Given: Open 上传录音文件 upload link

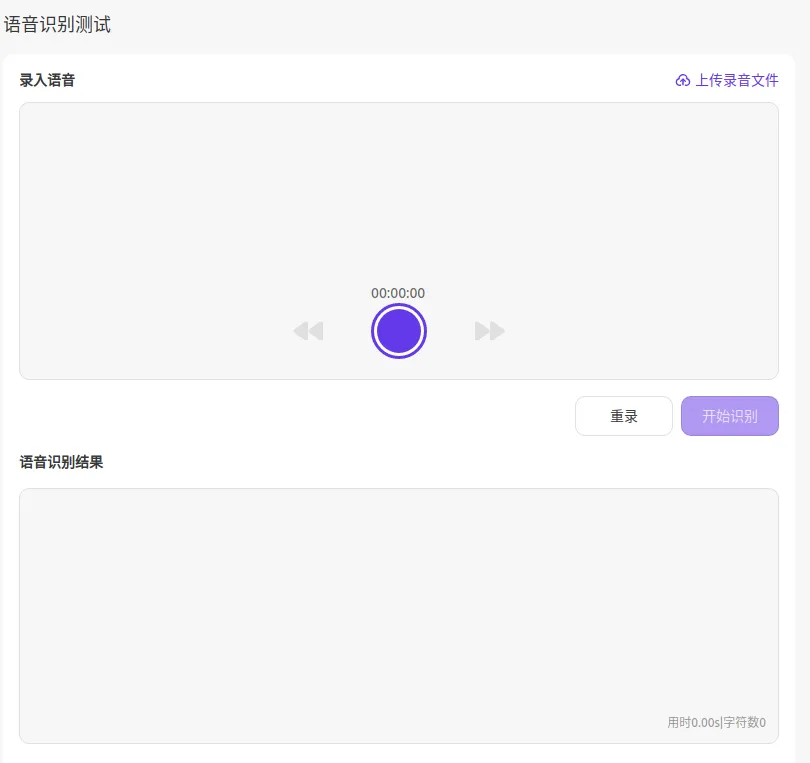Looking at the screenshot, I should tap(726, 81).
